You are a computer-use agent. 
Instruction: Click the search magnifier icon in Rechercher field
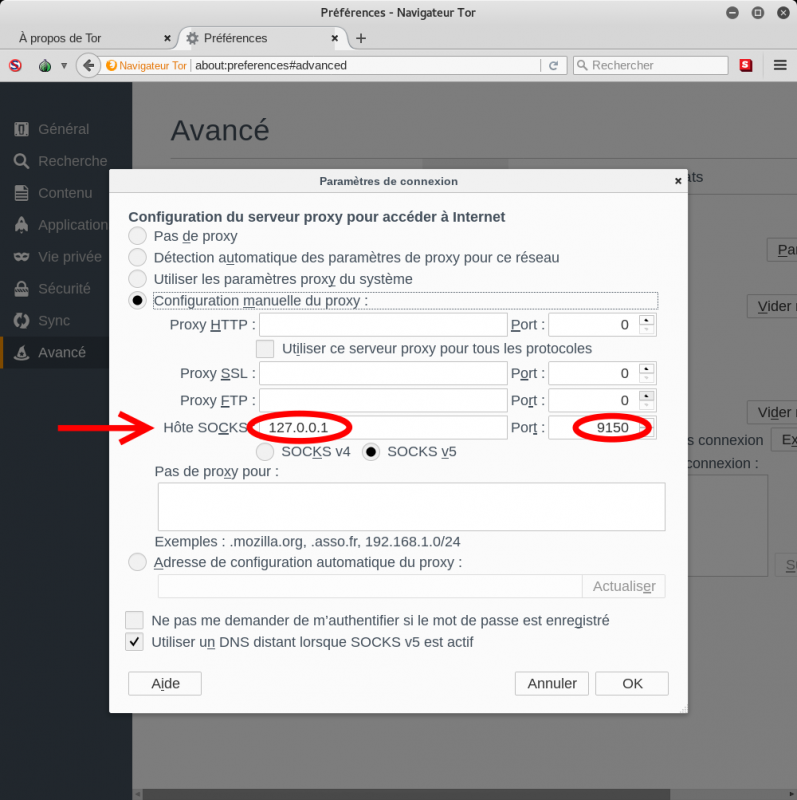tap(582, 65)
